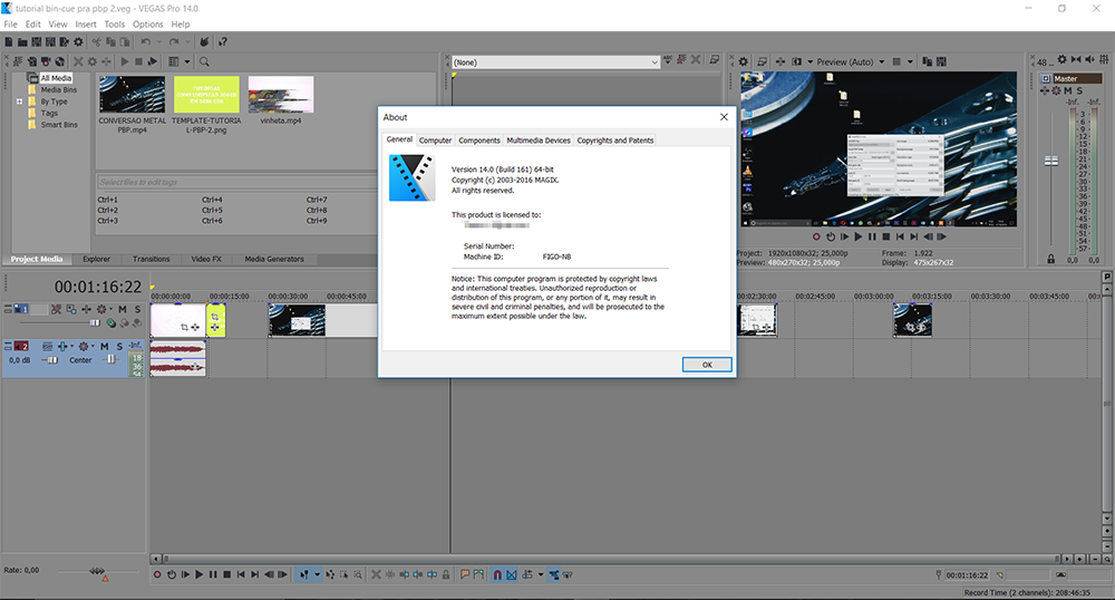The image size is (1115, 600).
Task: Open the File menu
Action: tap(11, 24)
